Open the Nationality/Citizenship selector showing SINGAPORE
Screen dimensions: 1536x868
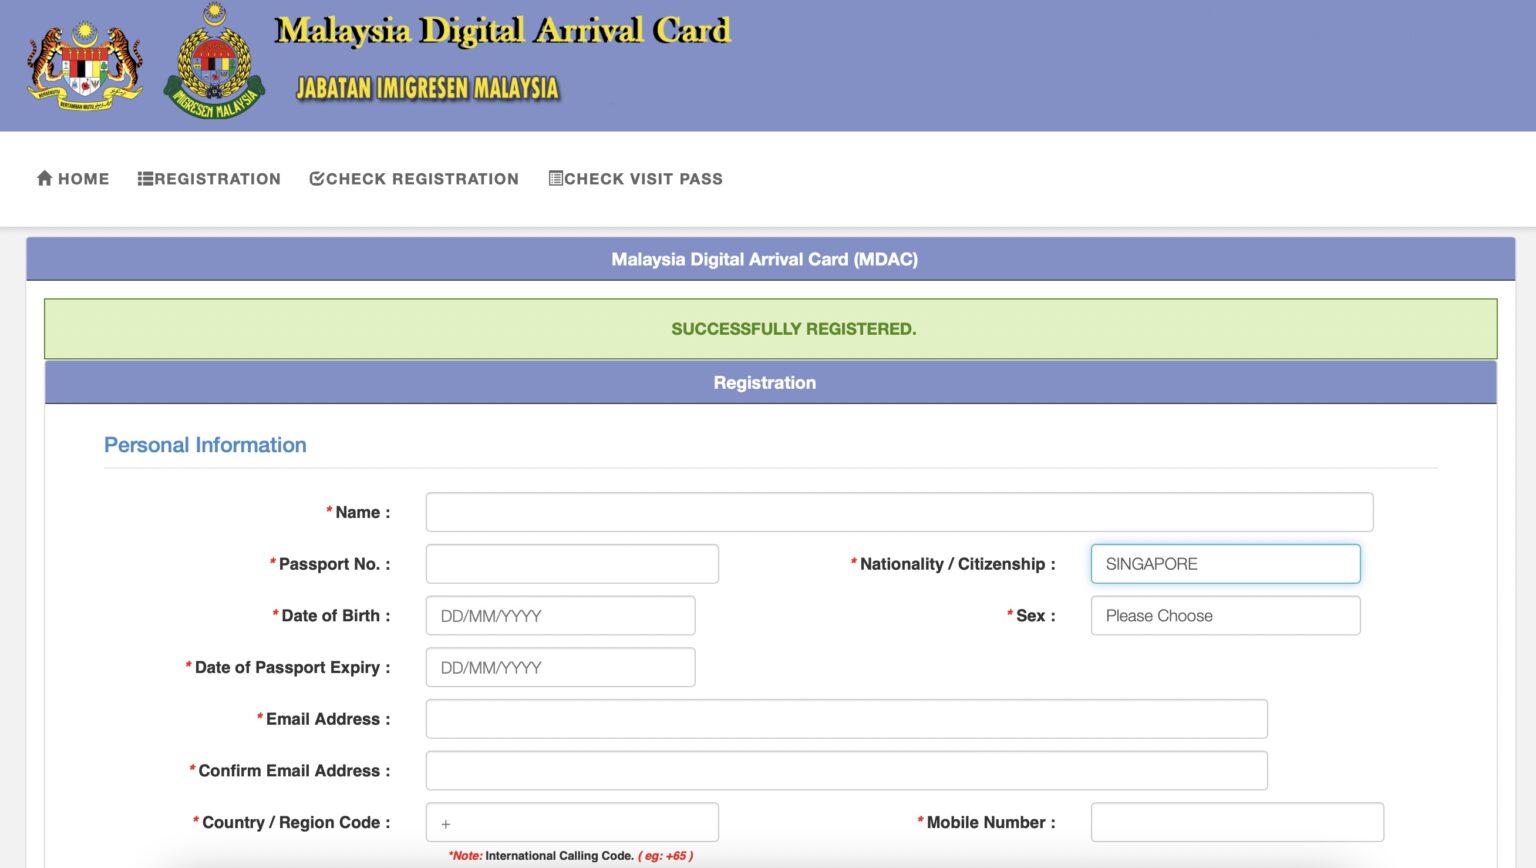(1224, 563)
